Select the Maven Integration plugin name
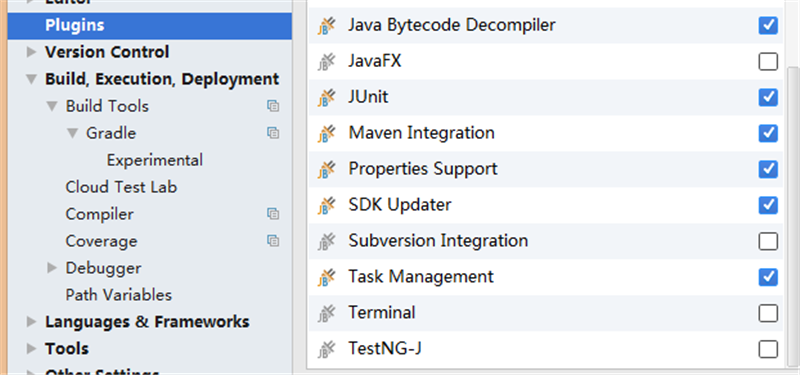 pyautogui.click(x=421, y=133)
